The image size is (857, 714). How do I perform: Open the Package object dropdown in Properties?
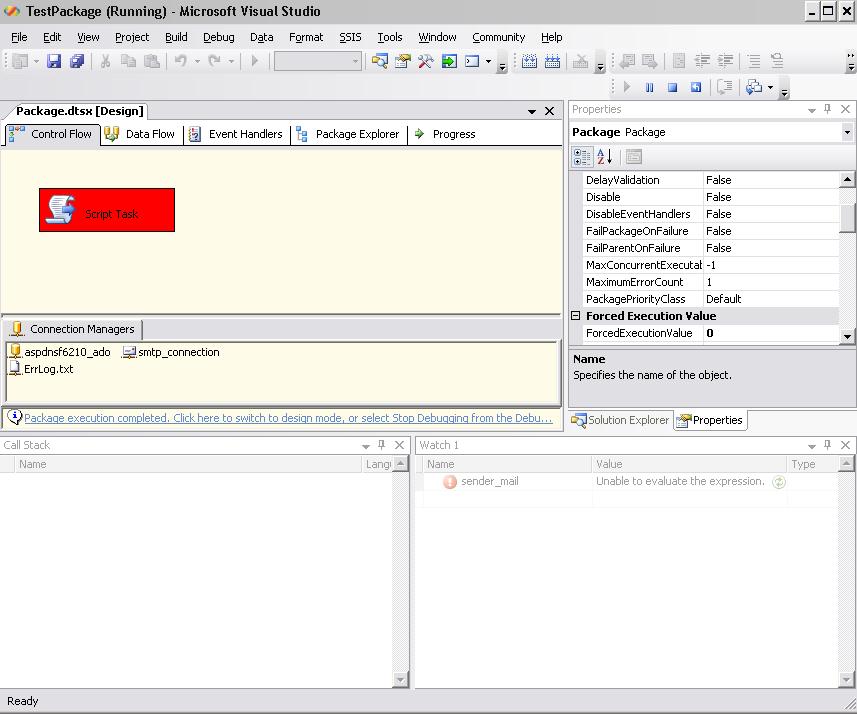pyautogui.click(x=847, y=132)
